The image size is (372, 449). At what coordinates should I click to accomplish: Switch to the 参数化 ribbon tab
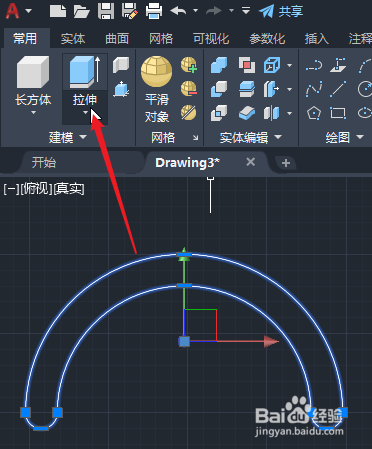tap(267, 39)
